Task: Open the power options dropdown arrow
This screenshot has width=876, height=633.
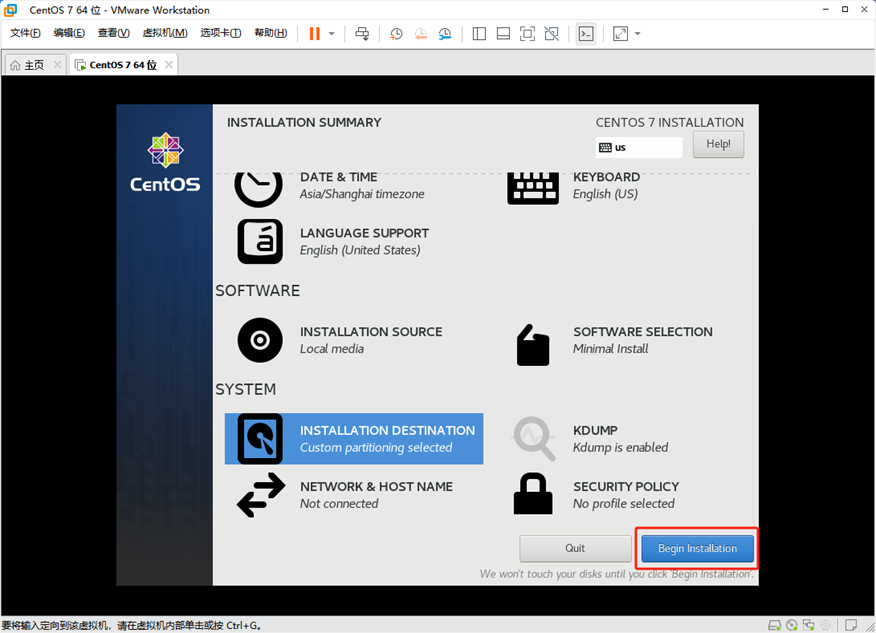Action: pos(331,34)
